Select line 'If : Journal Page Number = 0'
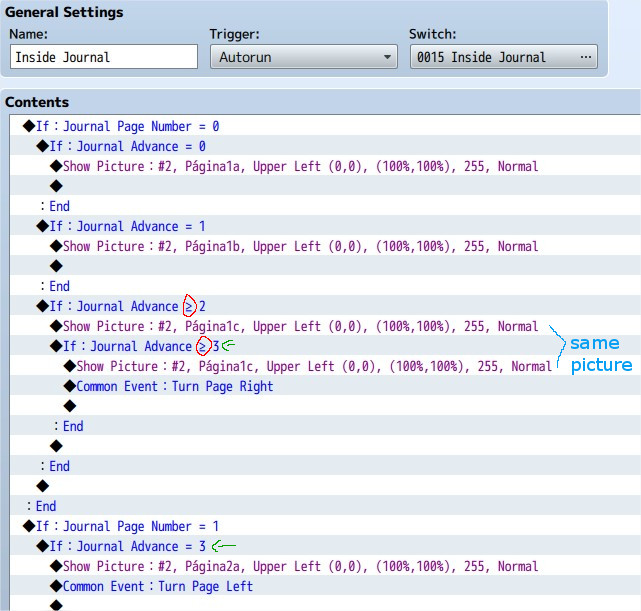The width and height of the screenshot is (641, 611). point(325,126)
